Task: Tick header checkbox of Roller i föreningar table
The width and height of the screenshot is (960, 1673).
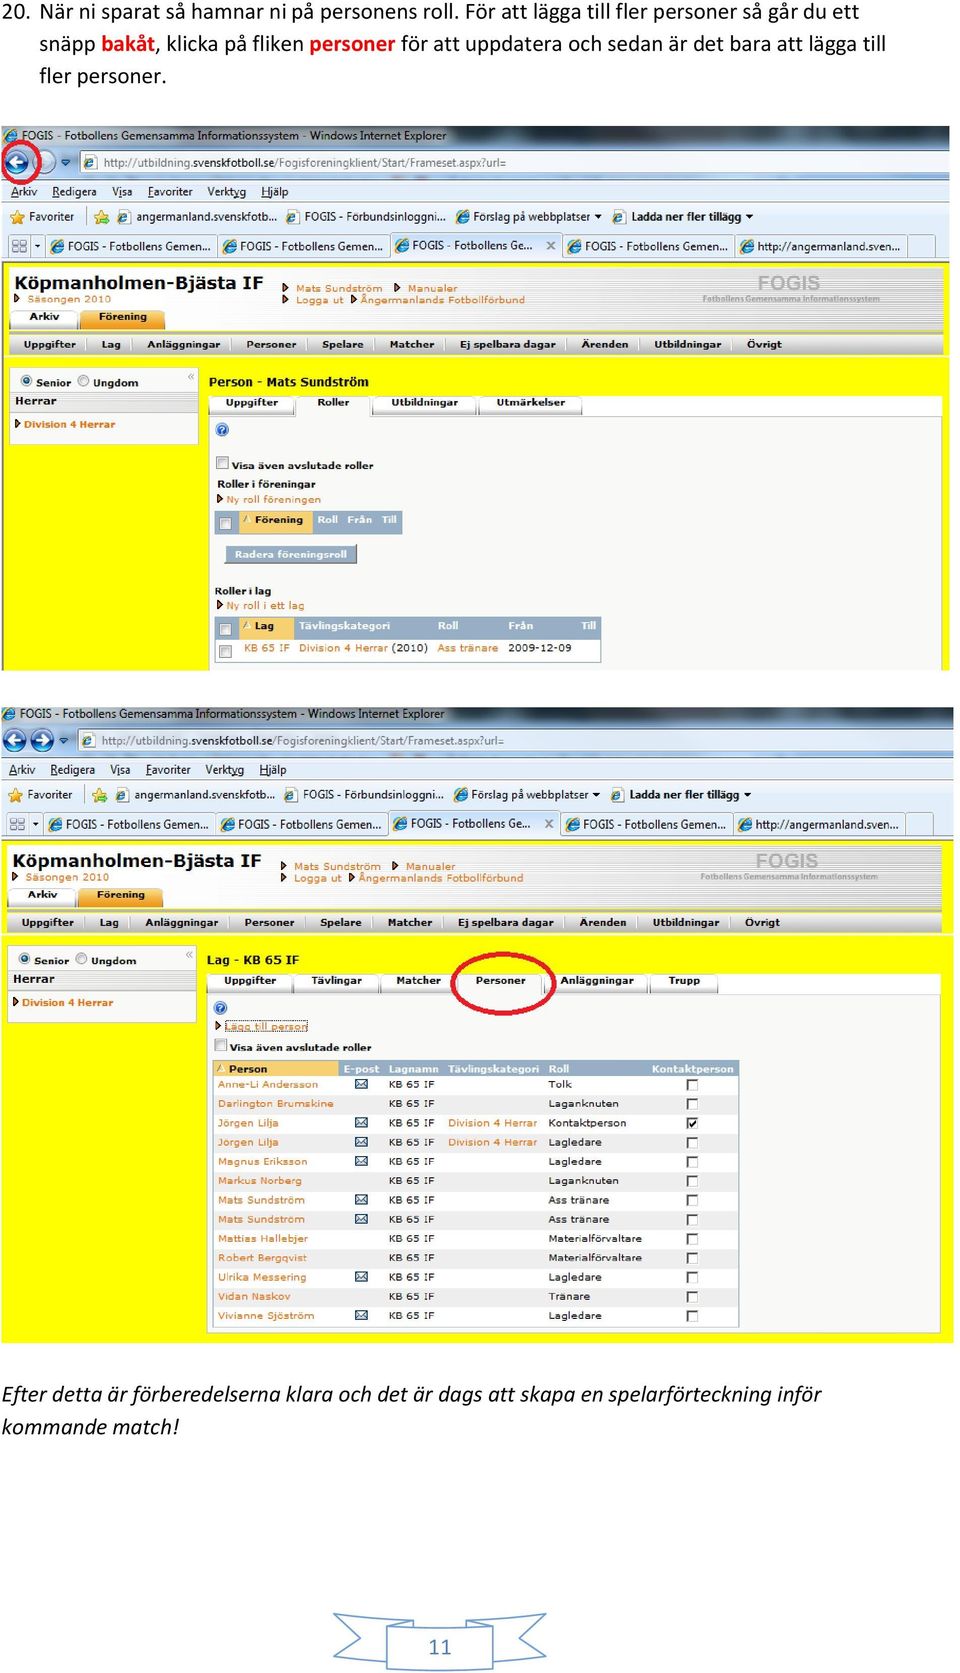Action: tap(225, 523)
